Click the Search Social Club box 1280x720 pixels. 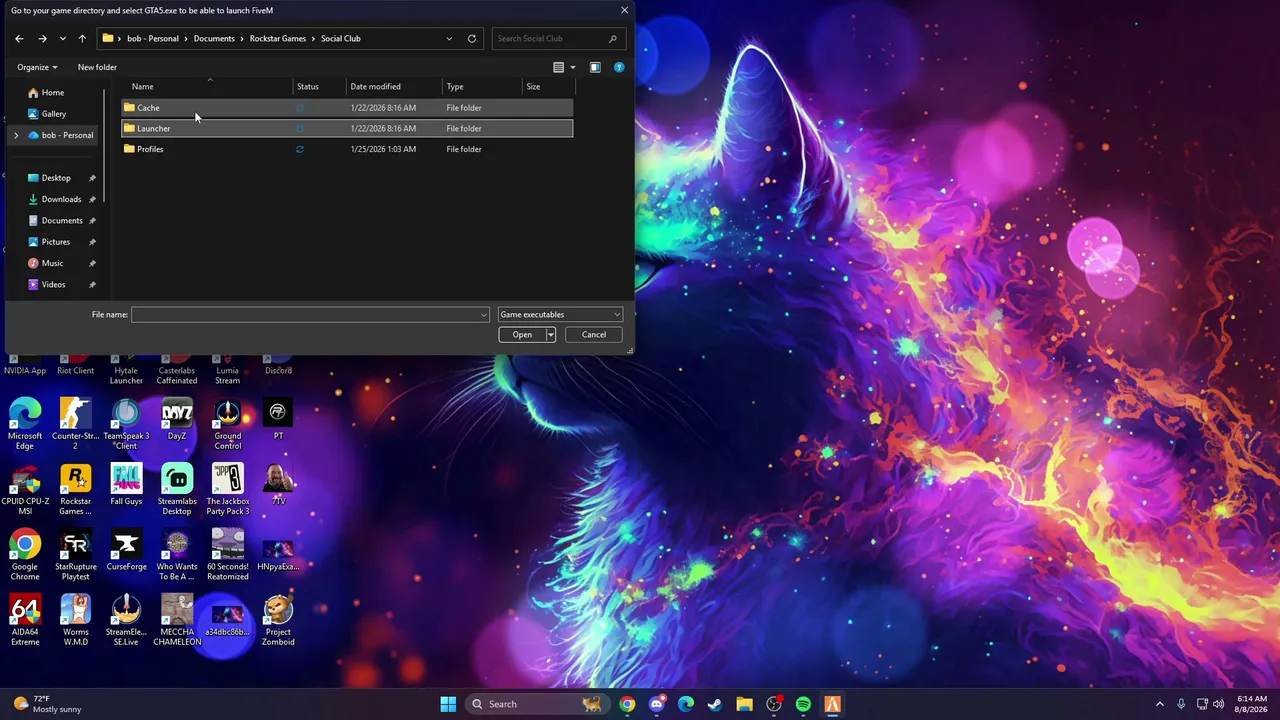click(x=558, y=39)
